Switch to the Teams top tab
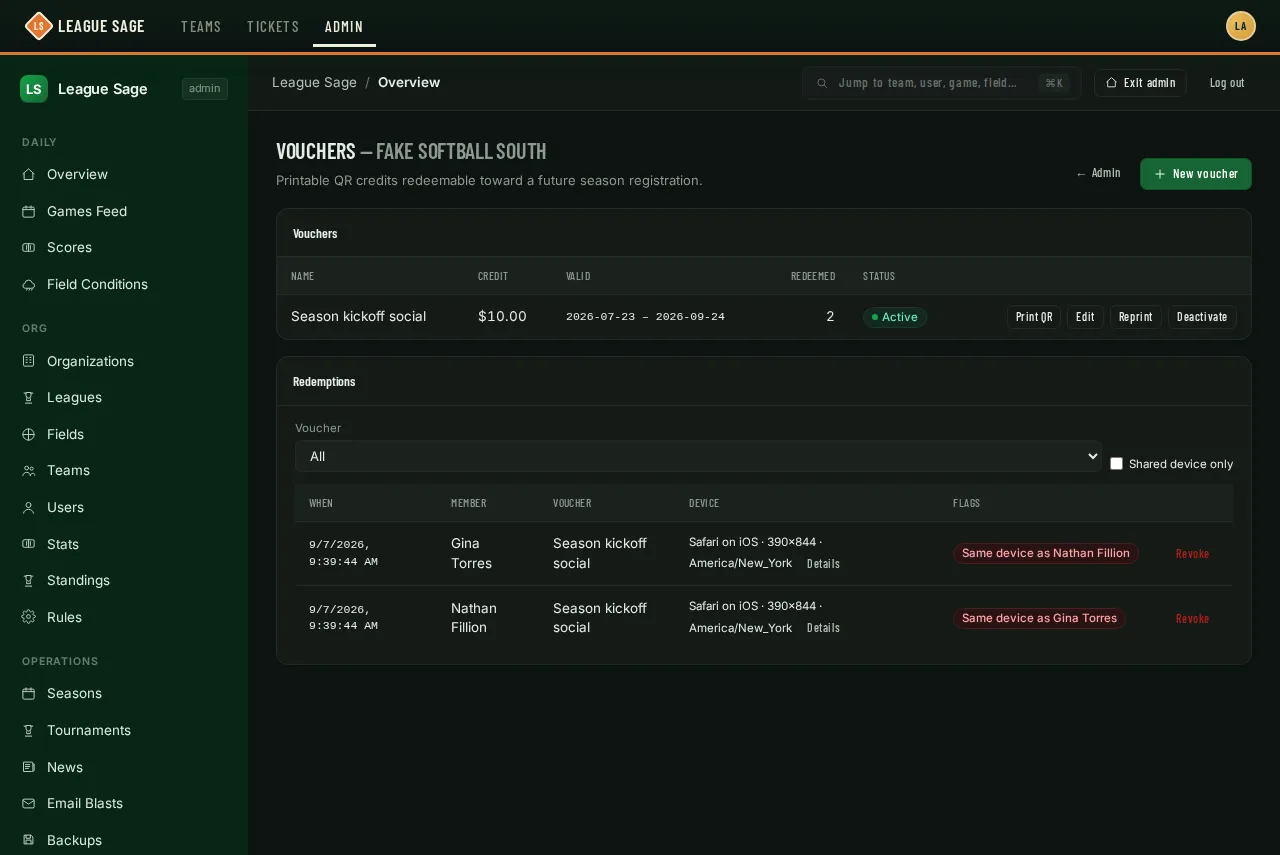 tap(201, 26)
